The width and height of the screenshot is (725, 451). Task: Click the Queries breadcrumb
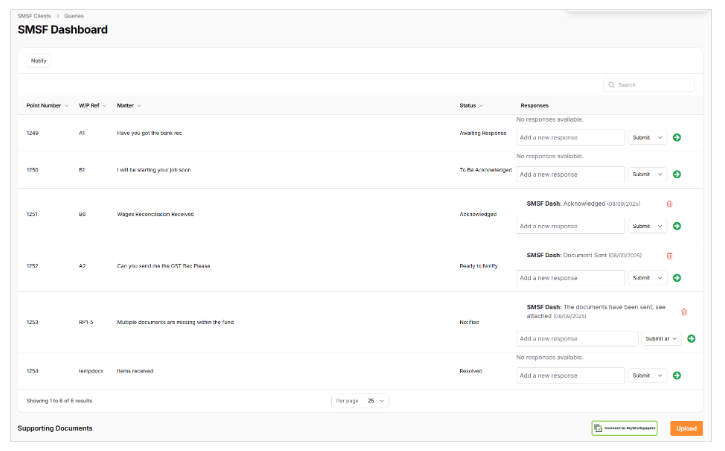[75, 17]
